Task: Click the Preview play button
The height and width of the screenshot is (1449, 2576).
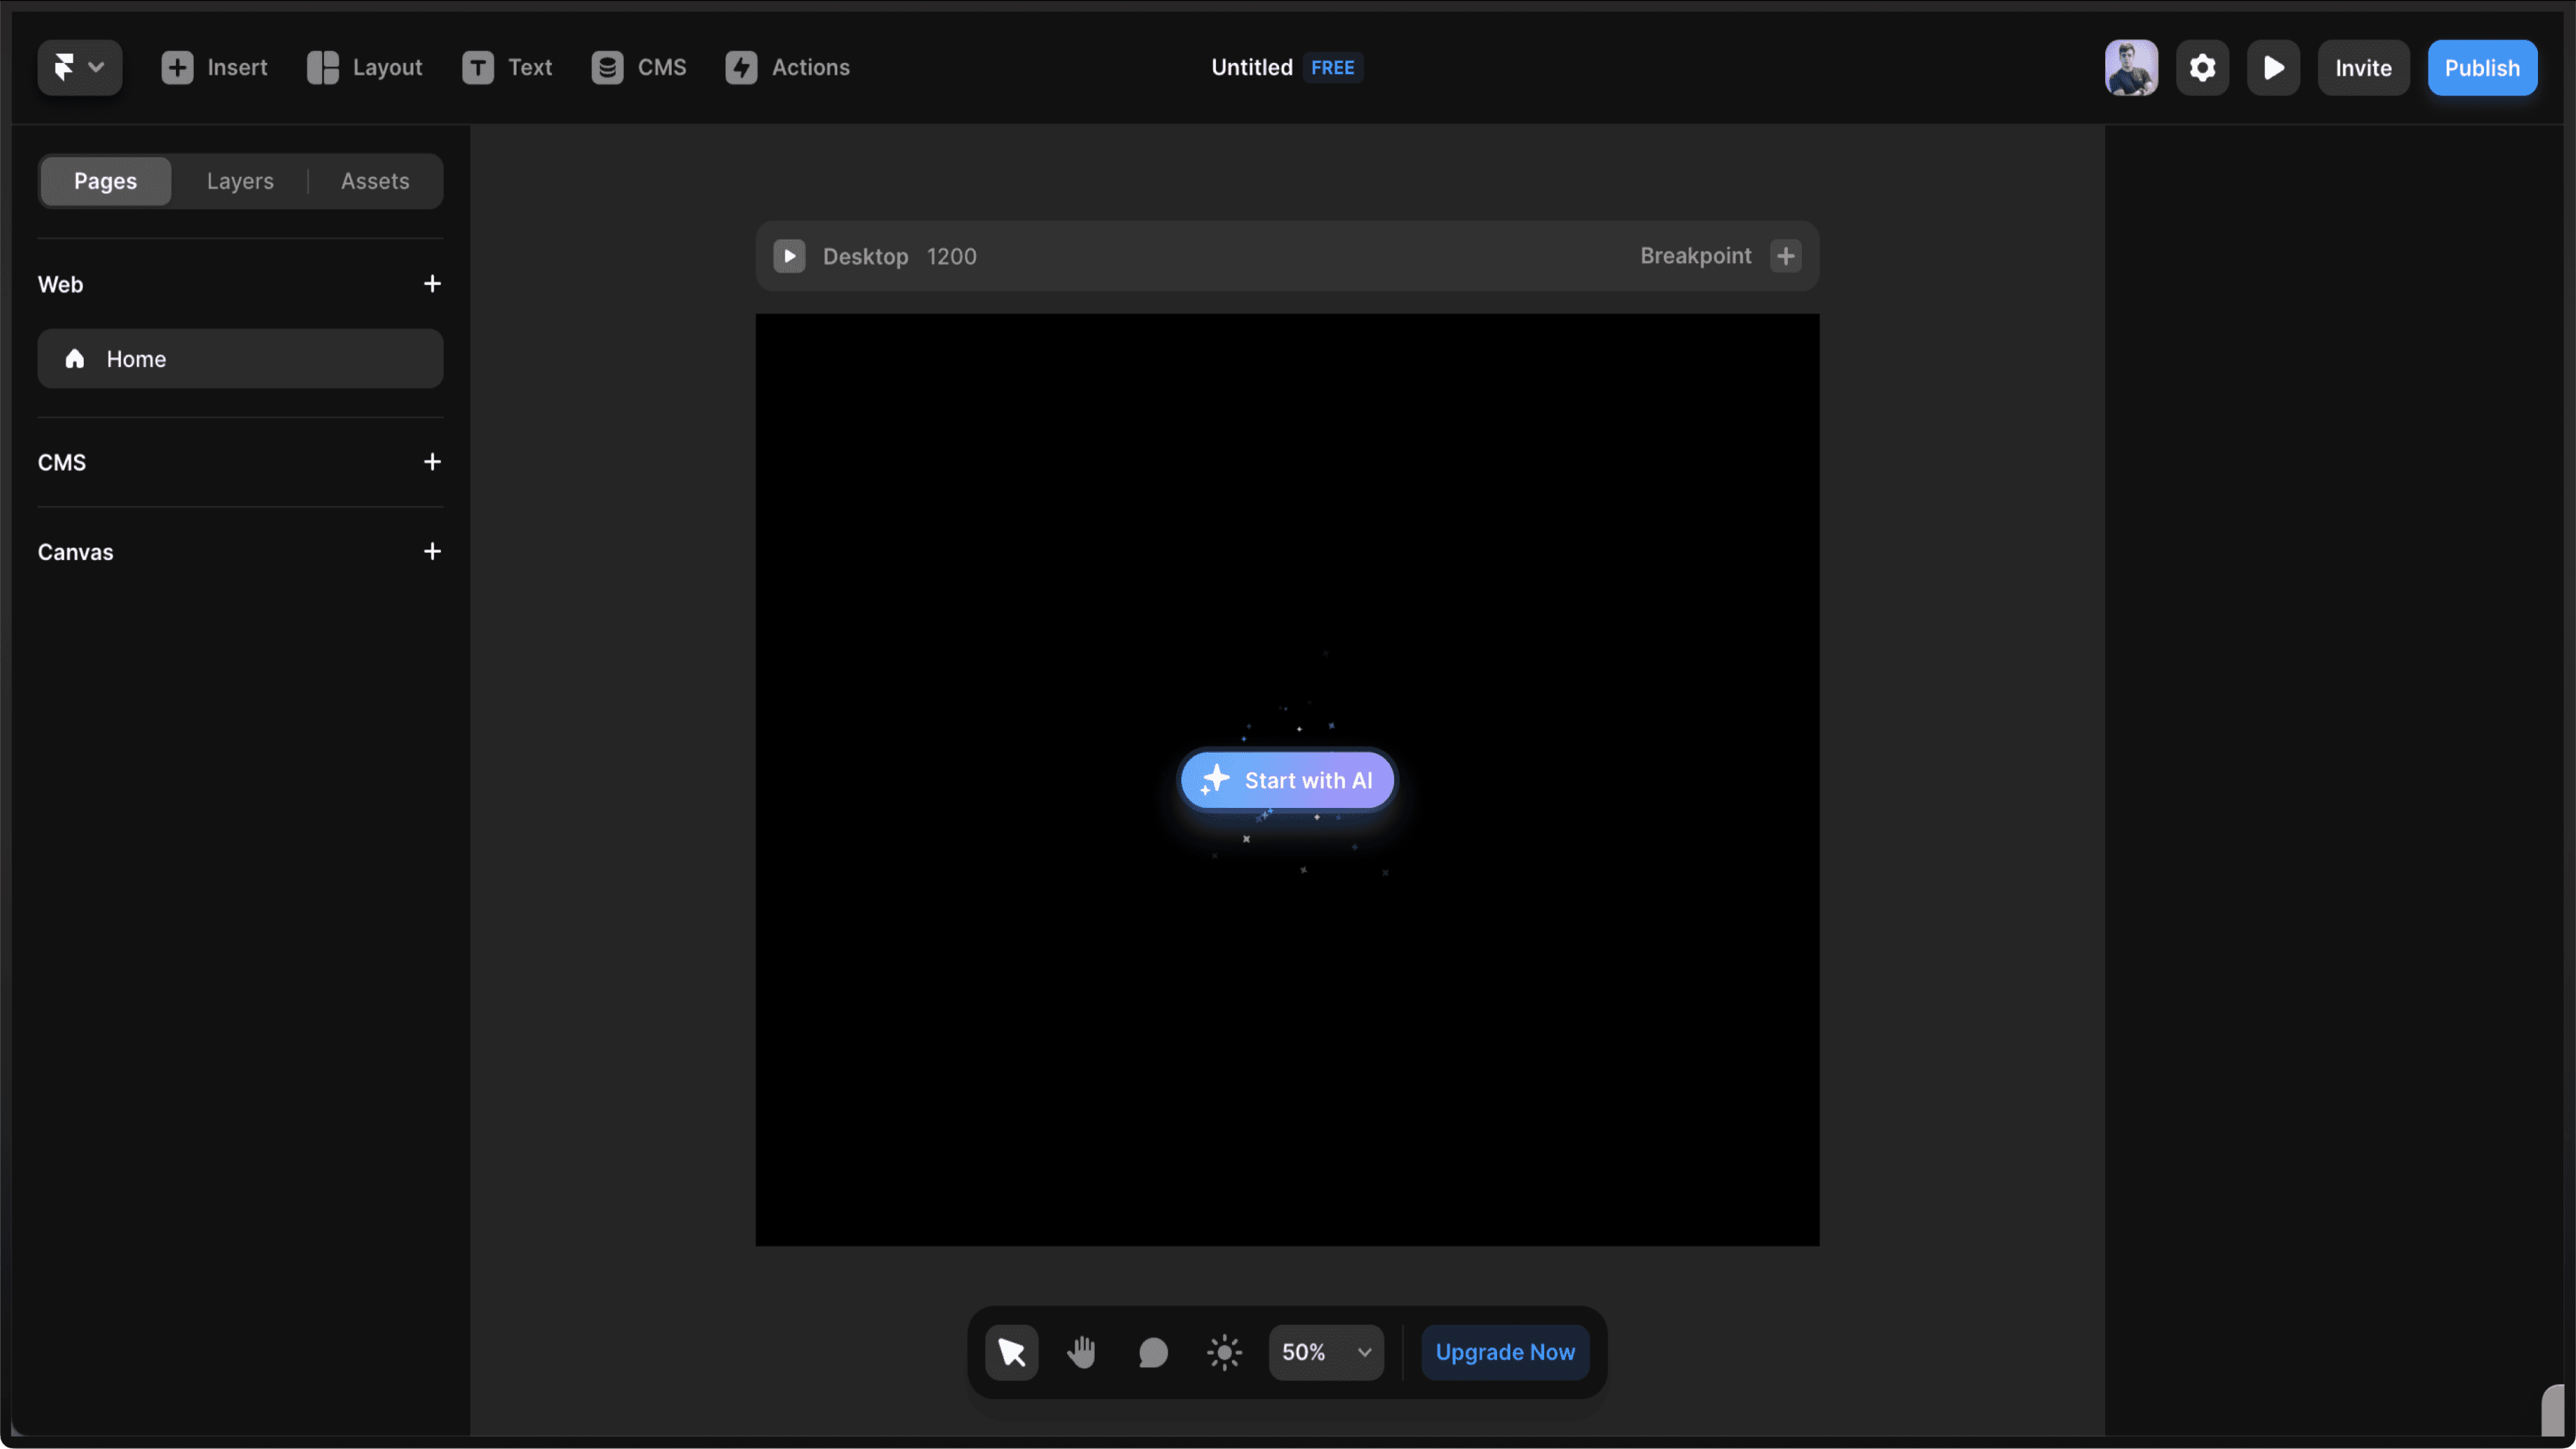Action: pyautogui.click(x=2273, y=68)
